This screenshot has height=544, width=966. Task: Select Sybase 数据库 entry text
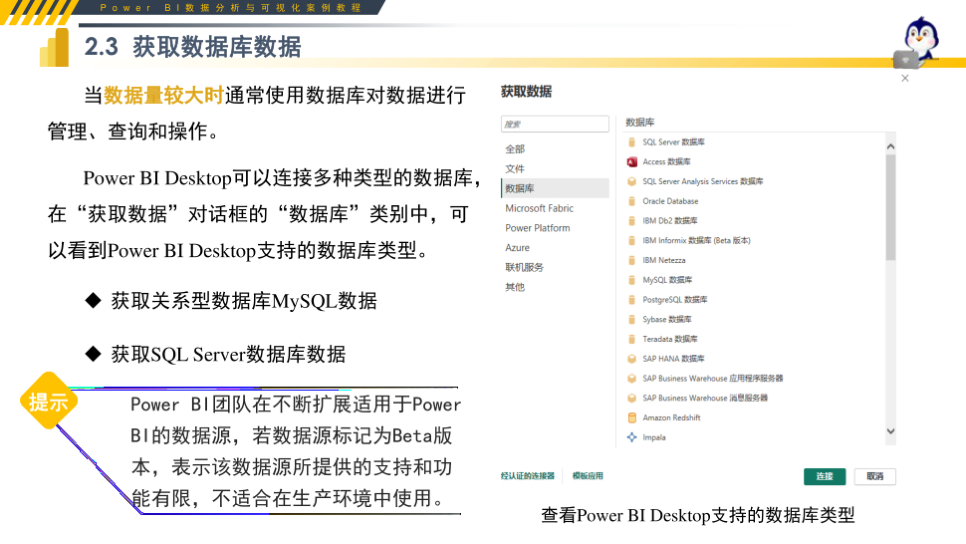point(667,319)
